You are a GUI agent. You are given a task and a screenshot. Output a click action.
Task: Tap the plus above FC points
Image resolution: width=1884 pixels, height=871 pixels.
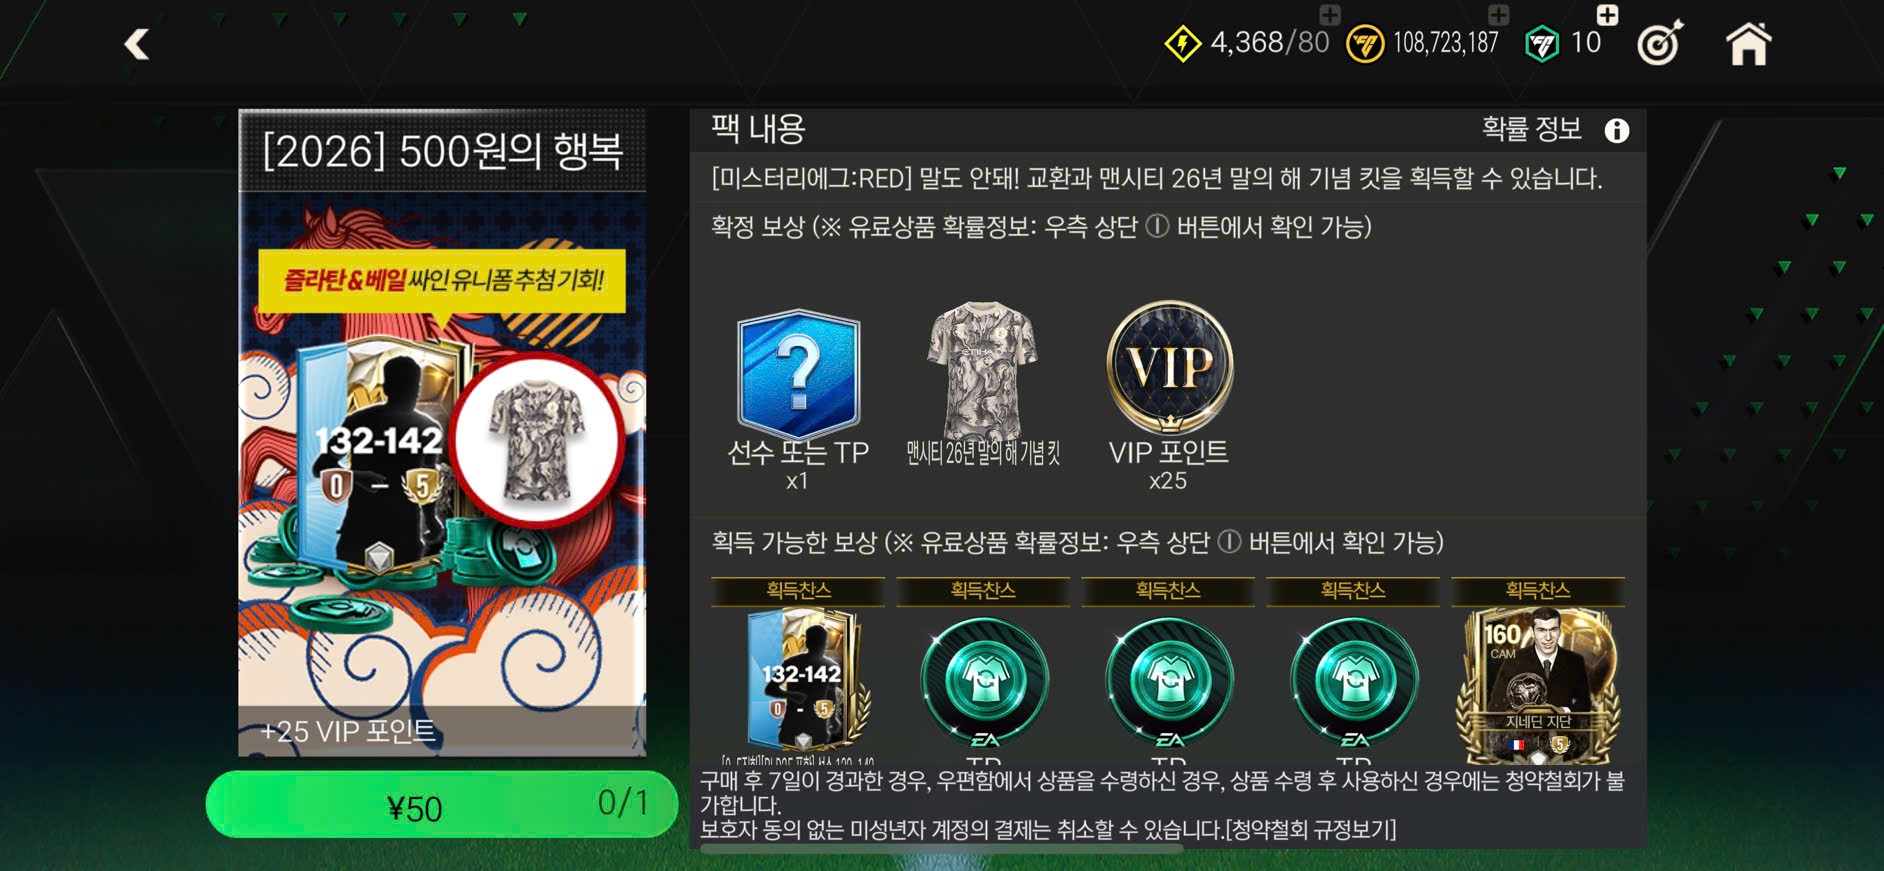[x=1607, y=14]
